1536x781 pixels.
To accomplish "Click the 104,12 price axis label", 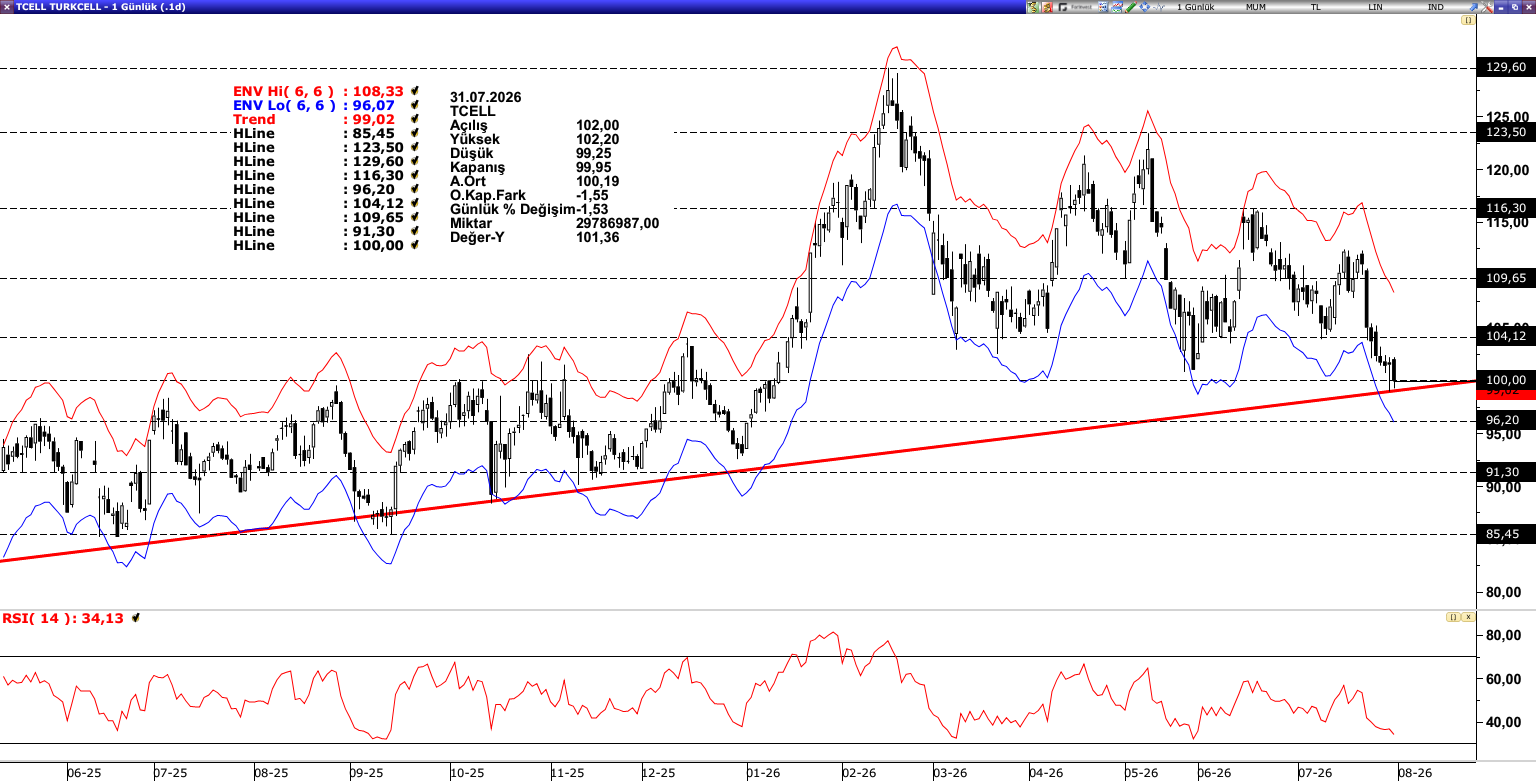I will coord(1506,336).
